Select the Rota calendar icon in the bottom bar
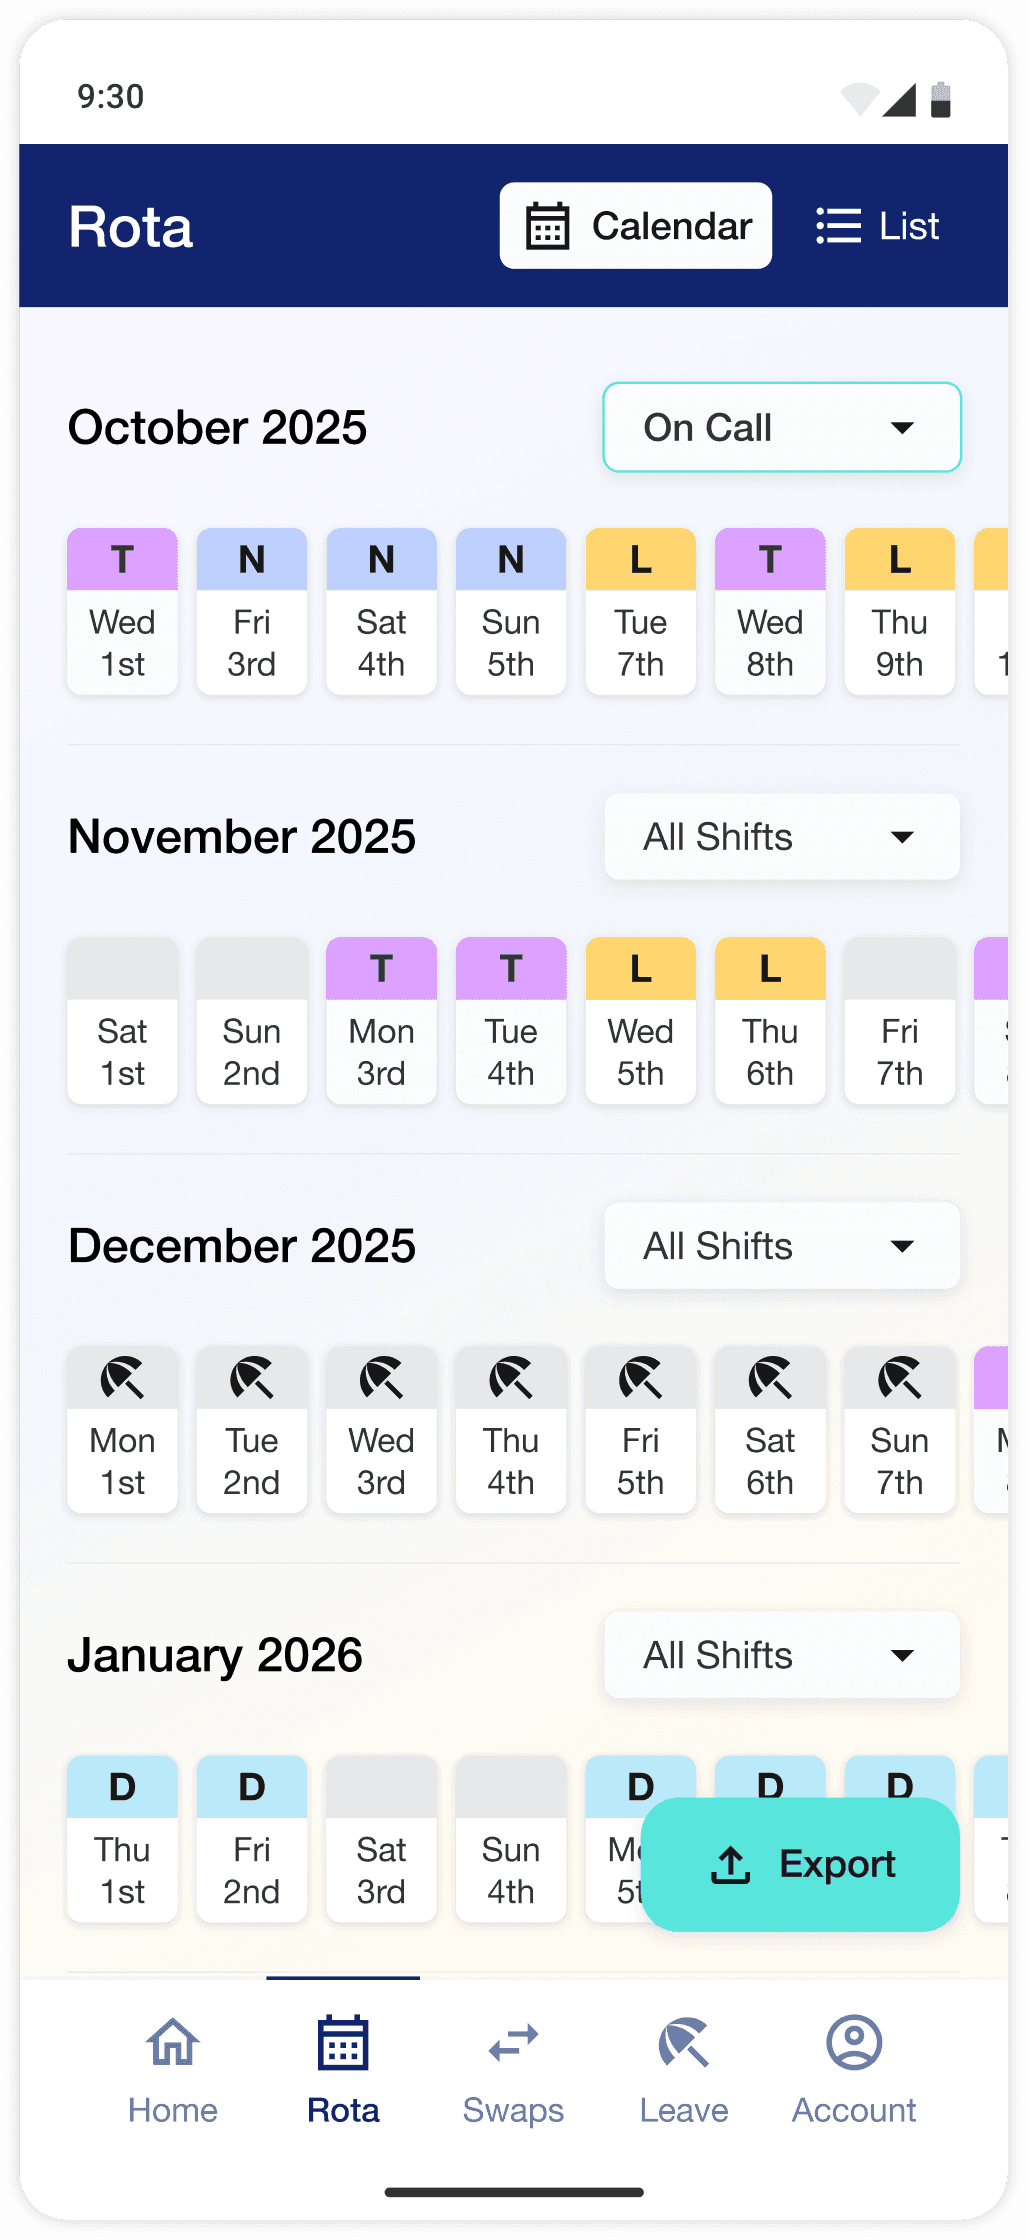1028x2240 pixels. (343, 2042)
